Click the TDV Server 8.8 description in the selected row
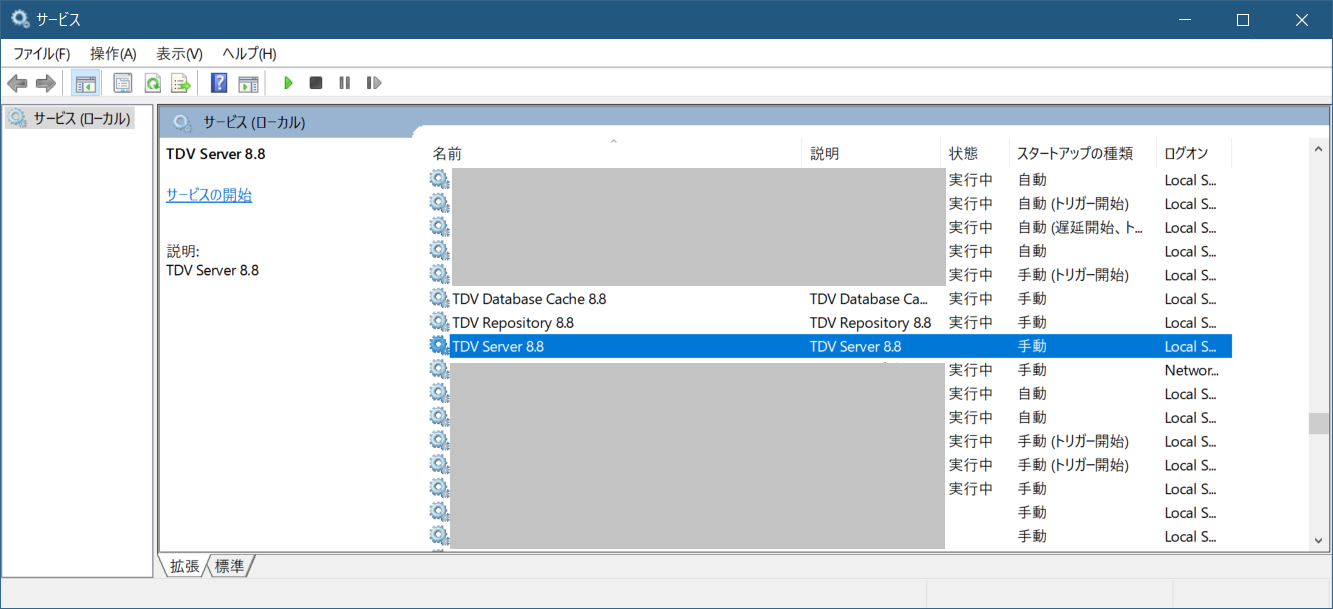 coord(855,347)
